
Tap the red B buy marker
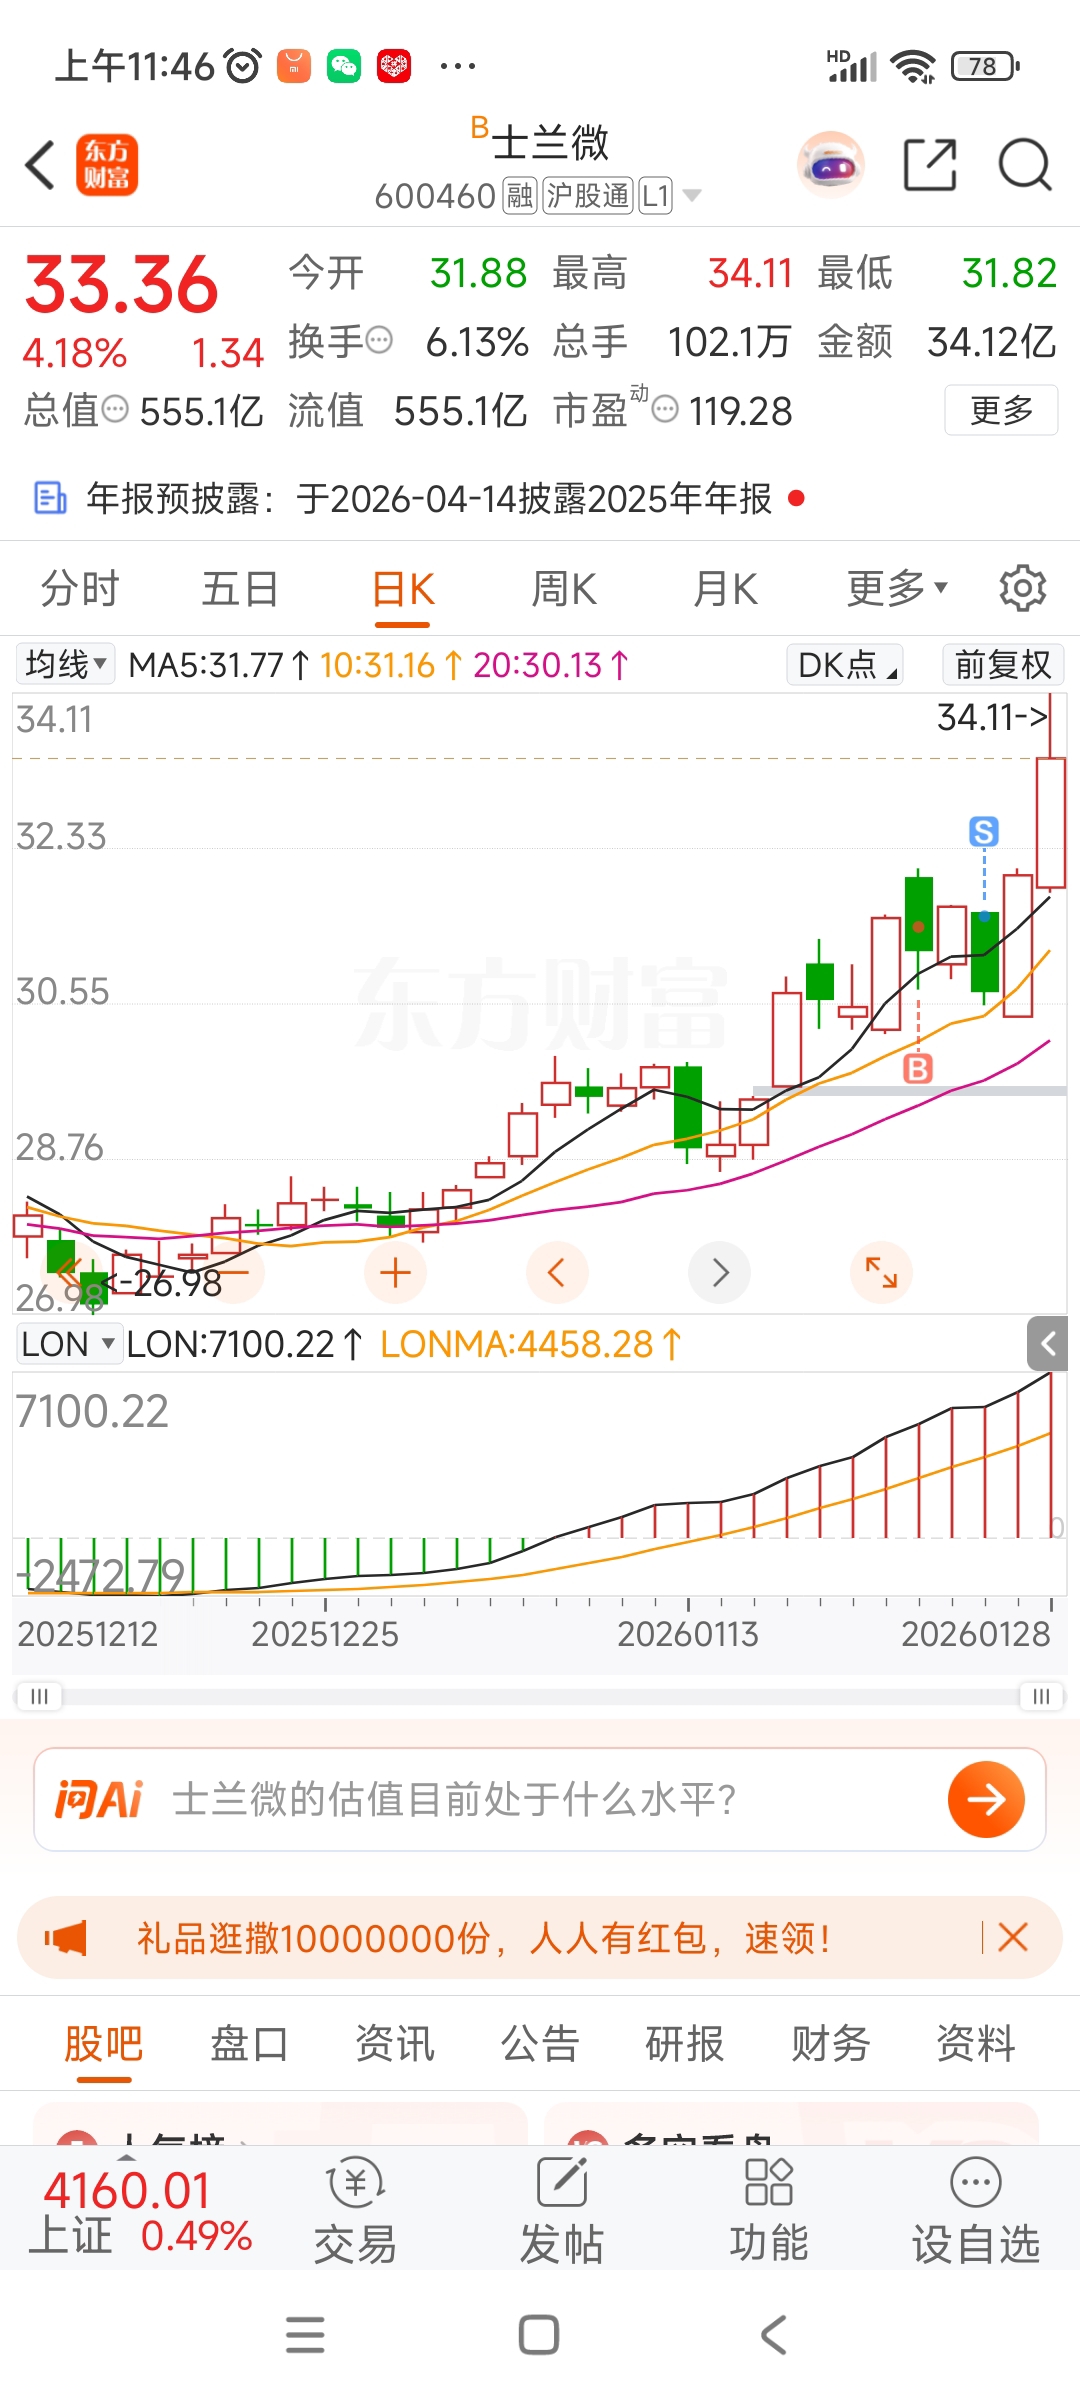click(918, 1068)
